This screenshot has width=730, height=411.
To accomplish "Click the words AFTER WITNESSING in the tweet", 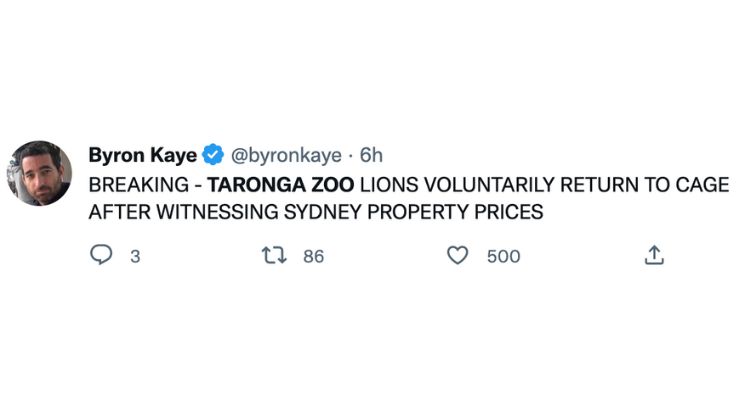I will [x=183, y=212].
